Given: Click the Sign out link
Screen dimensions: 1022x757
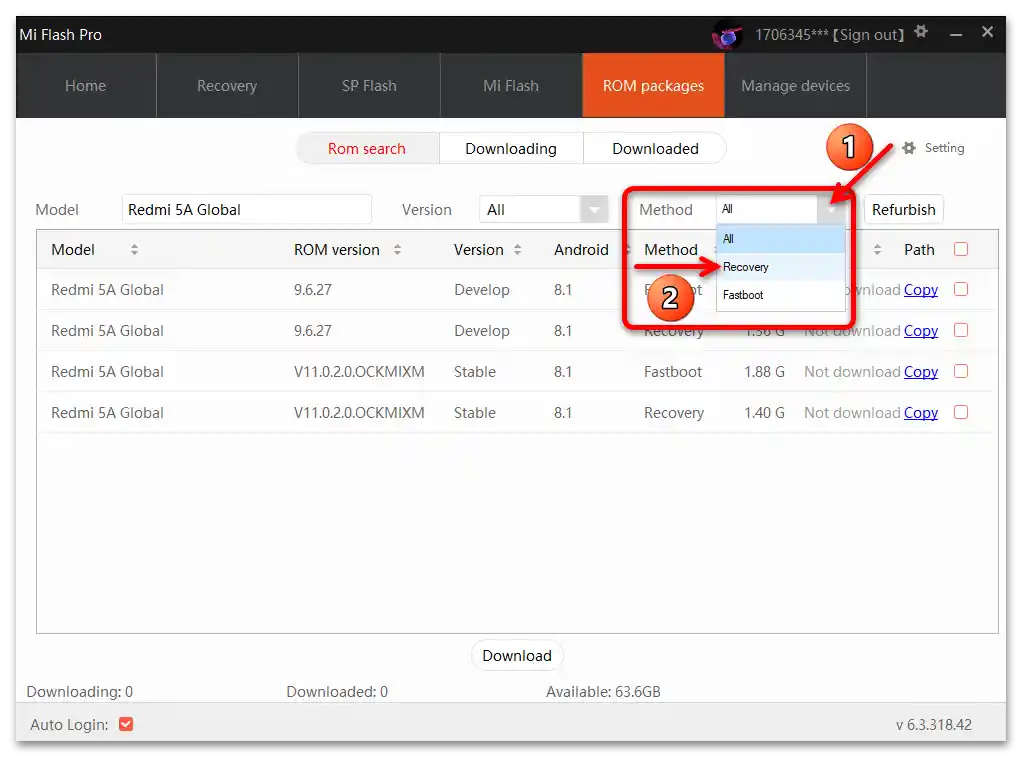Looking at the screenshot, I should coord(868,35).
